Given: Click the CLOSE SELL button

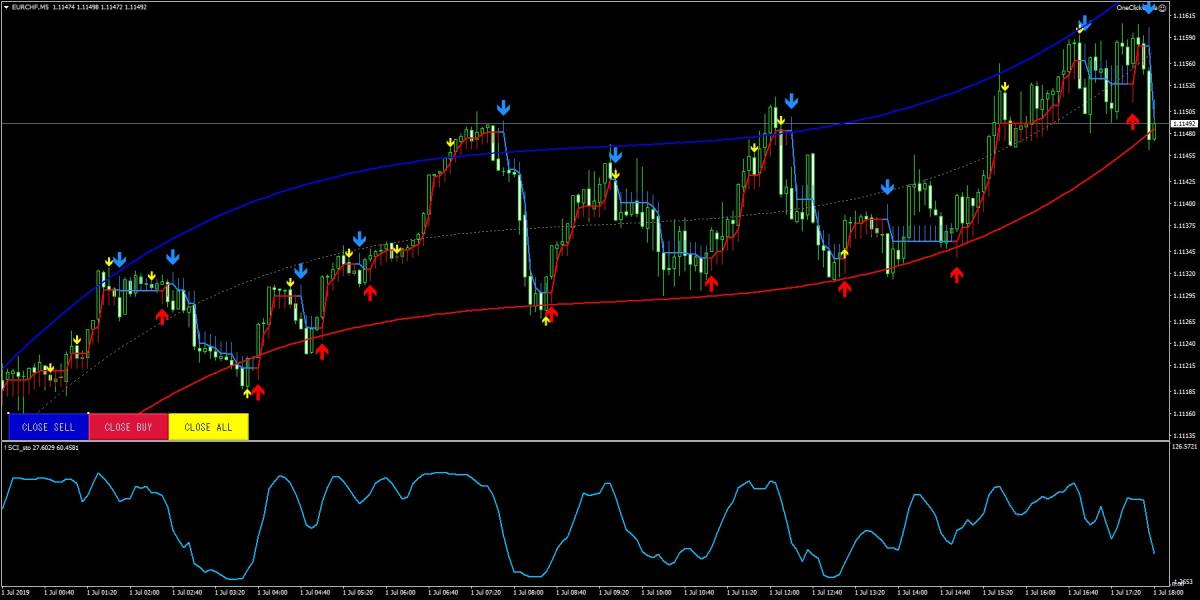Looking at the screenshot, I should tap(48, 427).
